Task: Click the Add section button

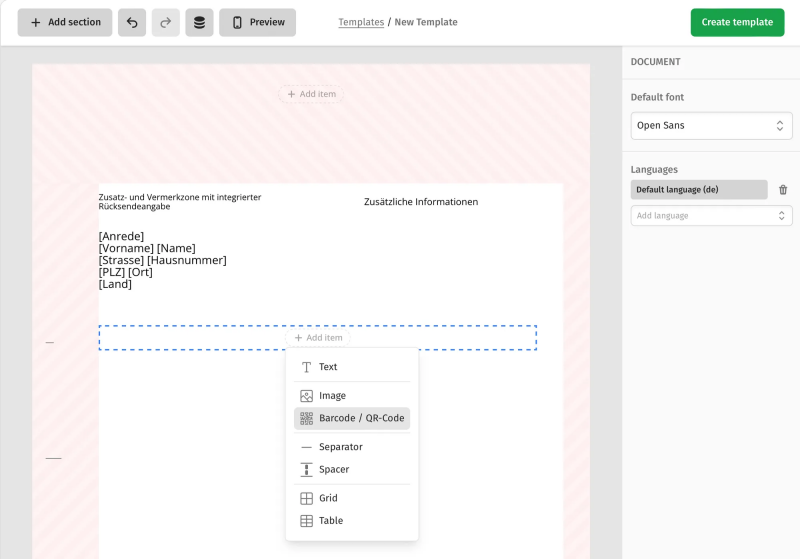Action: point(65,23)
